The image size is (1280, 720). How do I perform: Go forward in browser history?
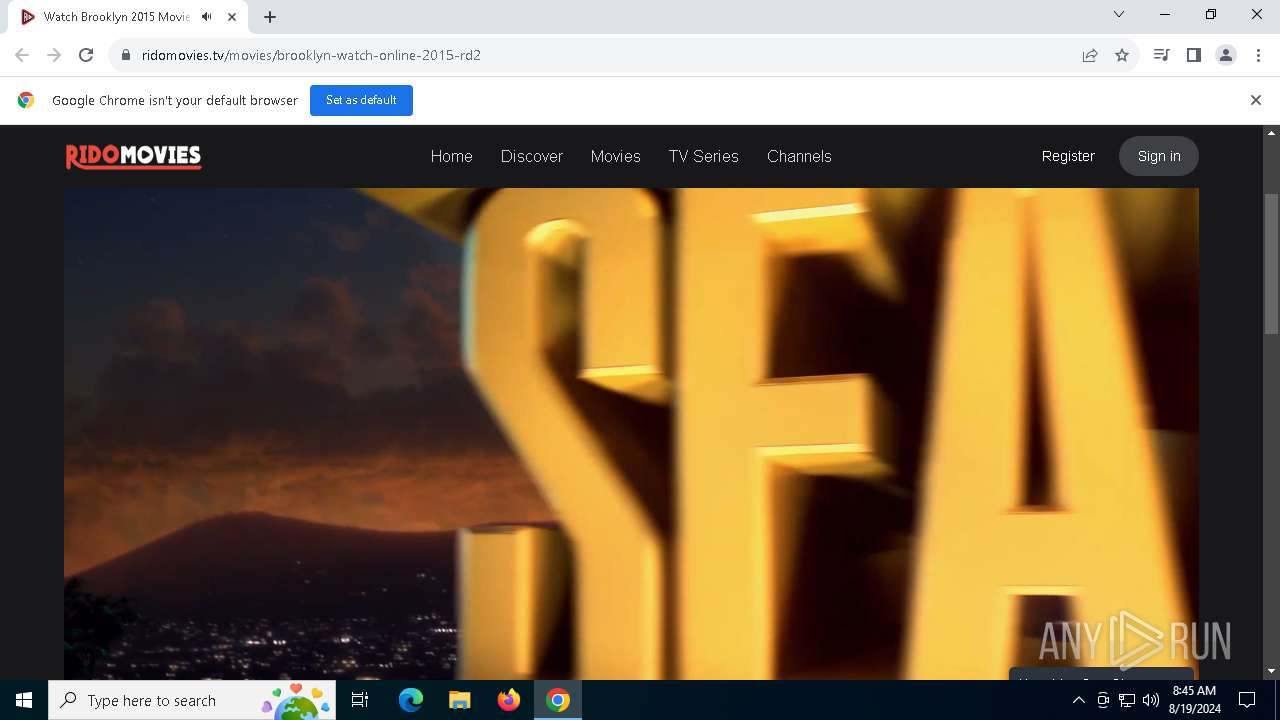54,55
